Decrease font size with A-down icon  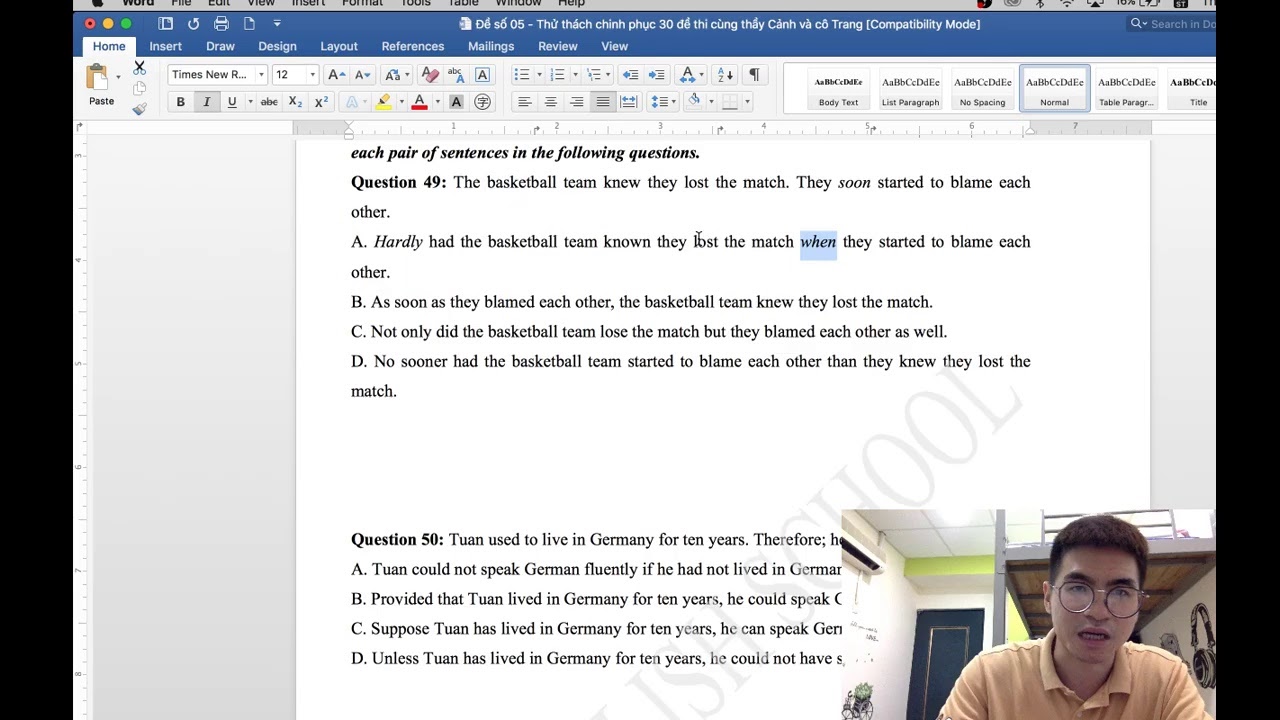coord(362,75)
